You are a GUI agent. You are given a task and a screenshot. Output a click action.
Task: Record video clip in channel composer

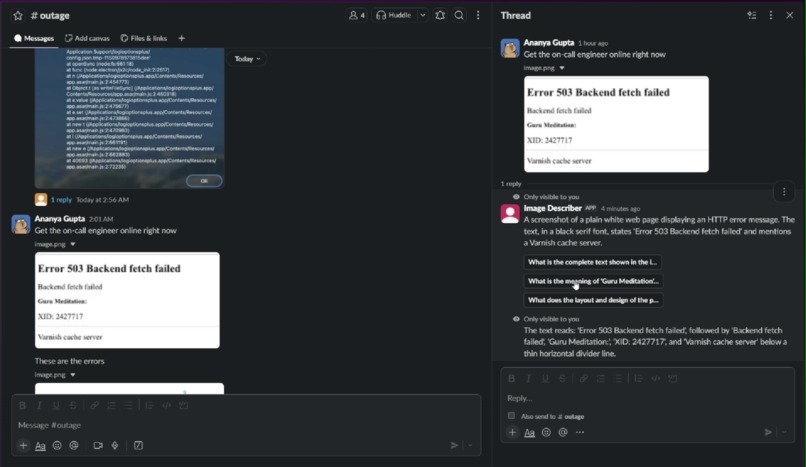pyautogui.click(x=98, y=445)
